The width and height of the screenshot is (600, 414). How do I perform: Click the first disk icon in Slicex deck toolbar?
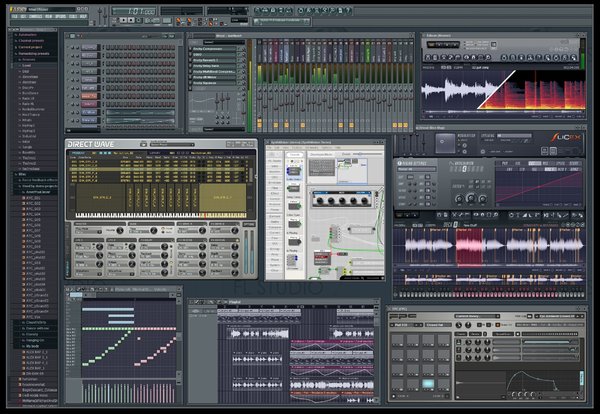(x=439, y=215)
